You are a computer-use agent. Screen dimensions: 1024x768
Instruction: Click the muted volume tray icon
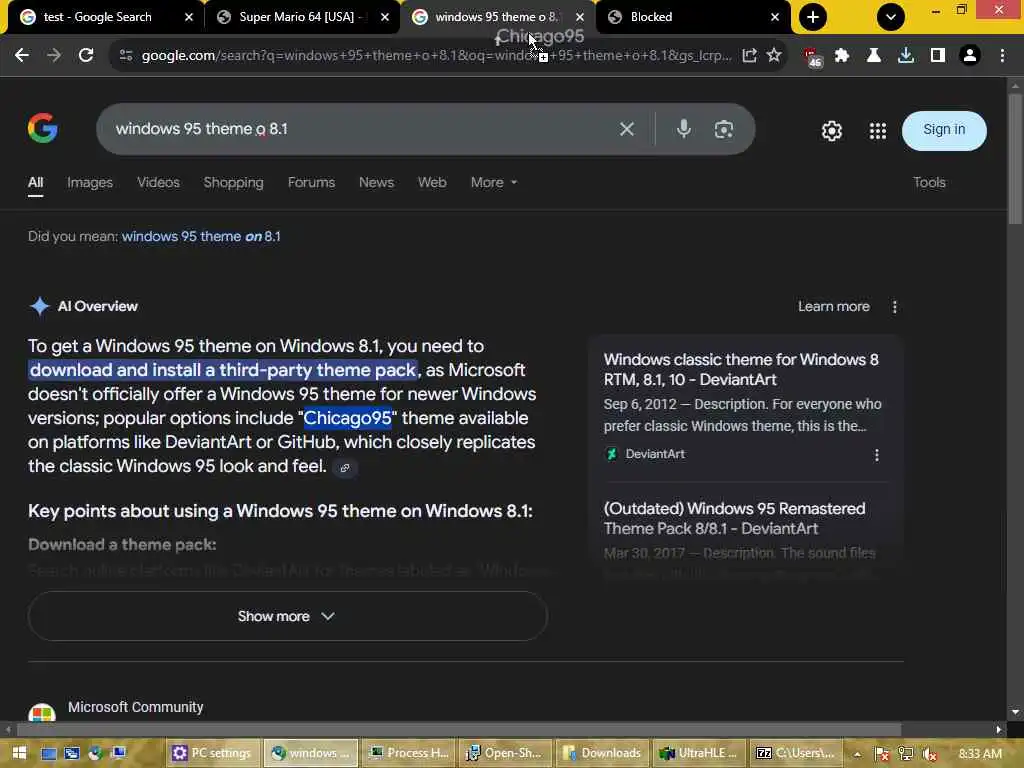point(929,754)
